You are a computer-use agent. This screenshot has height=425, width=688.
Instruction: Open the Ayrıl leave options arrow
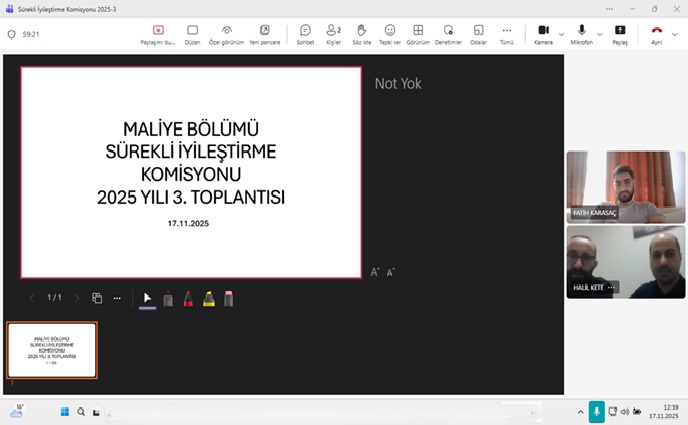pyautogui.click(x=676, y=32)
